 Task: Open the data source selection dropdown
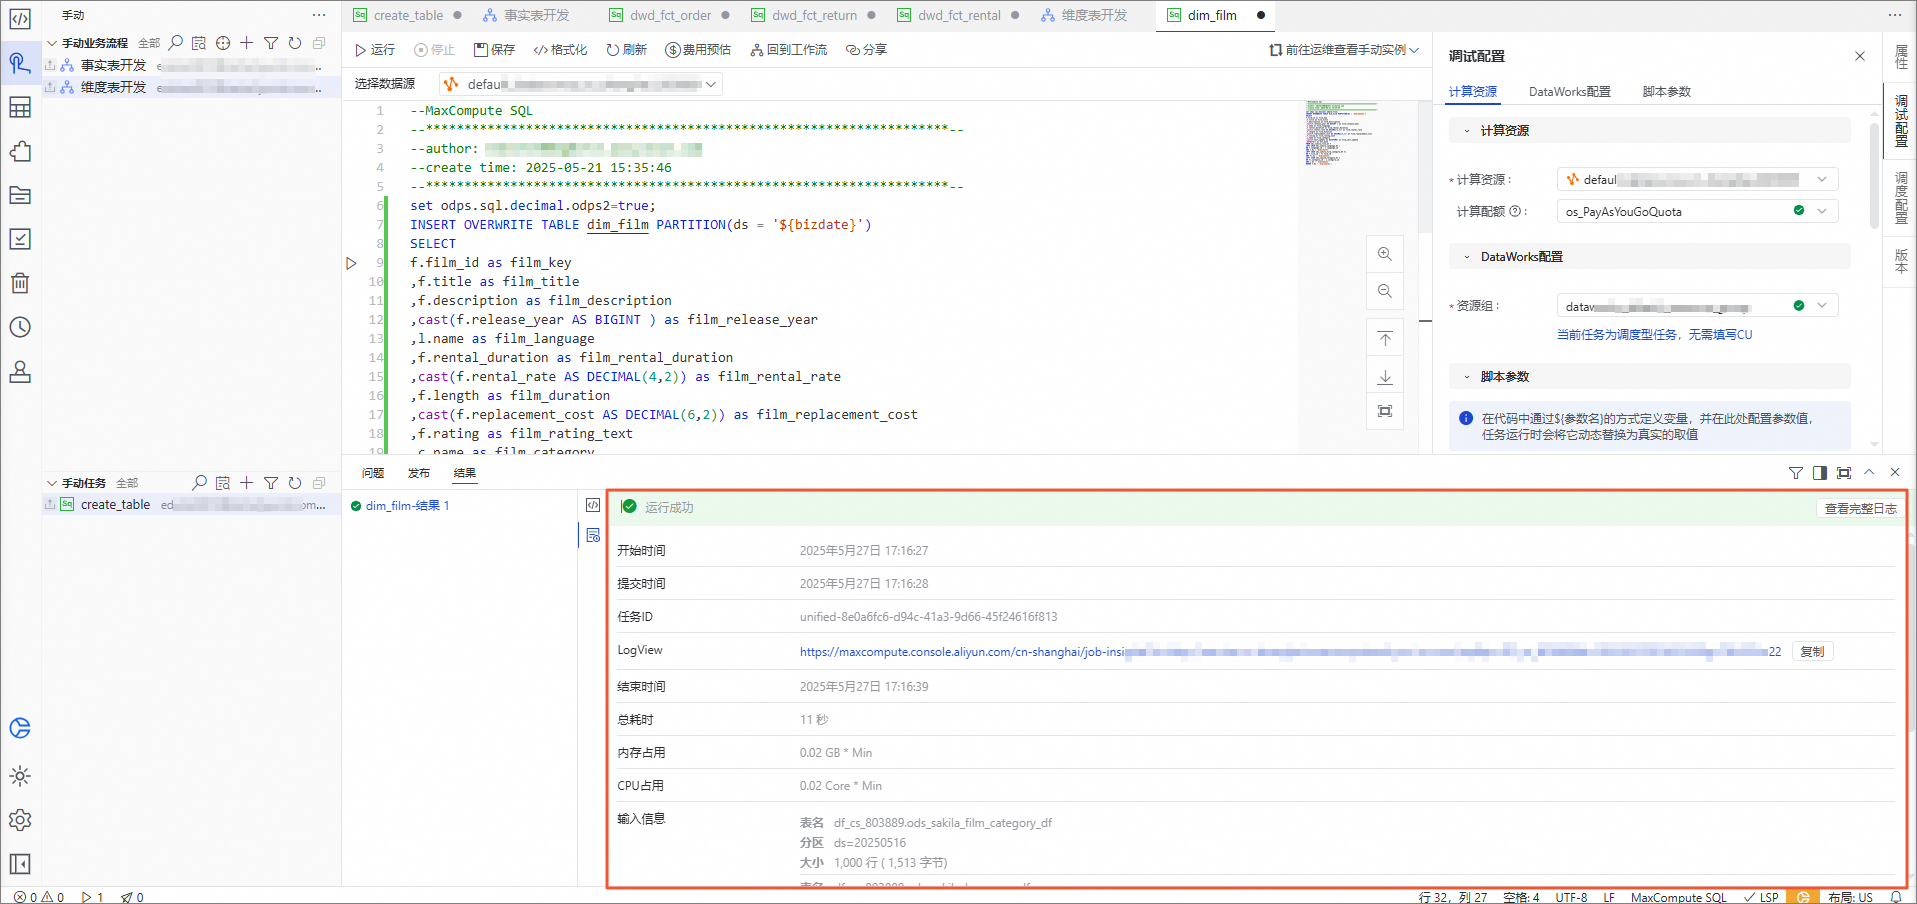pos(581,85)
